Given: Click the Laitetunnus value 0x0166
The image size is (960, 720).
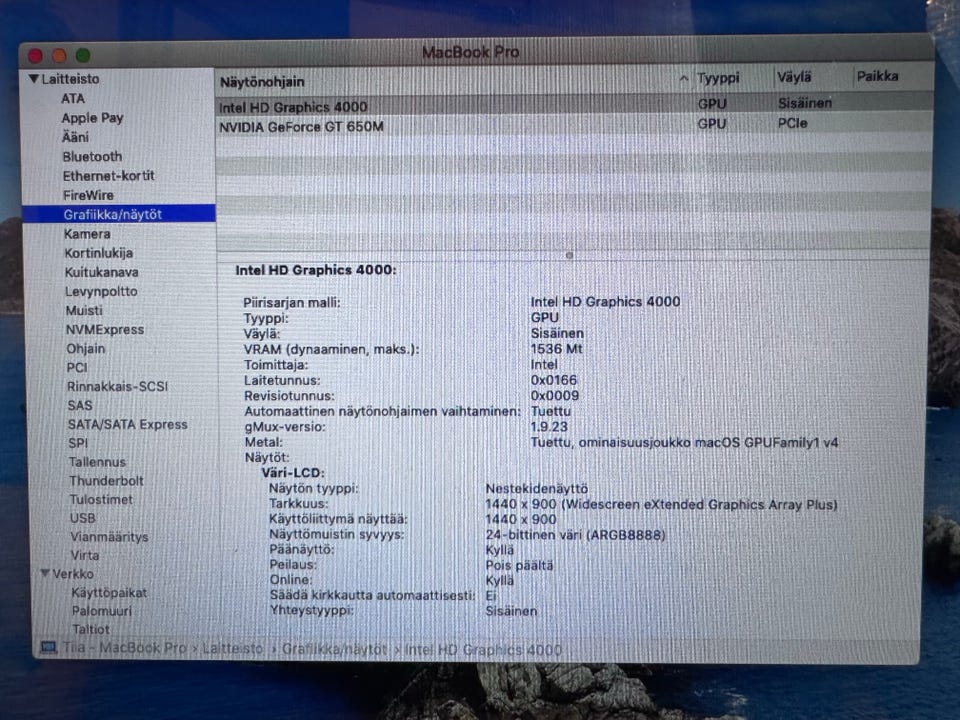Looking at the screenshot, I should tap(553, 380).
